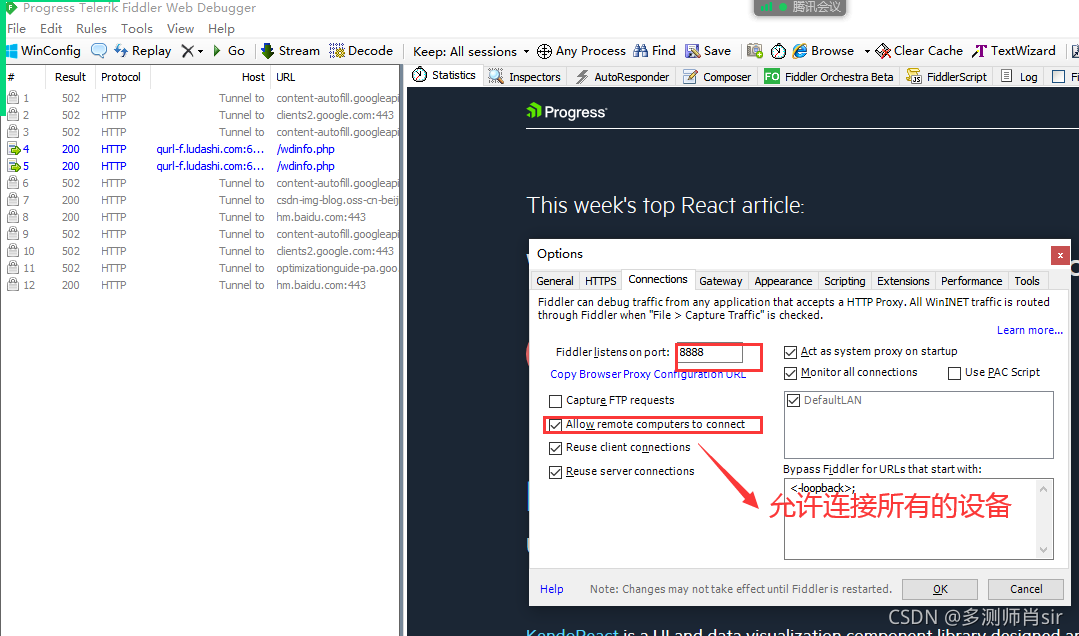This screenshot has width=1079, height=636.
Task: Click Cancel in the Options dialog
Action: click(x=1025, y=589)
